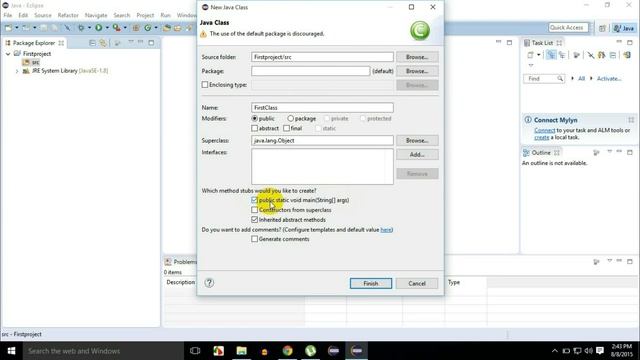Click the New Task icon in Task List
640x360 pixels.
pyautogui.click(x=530, y=55)
